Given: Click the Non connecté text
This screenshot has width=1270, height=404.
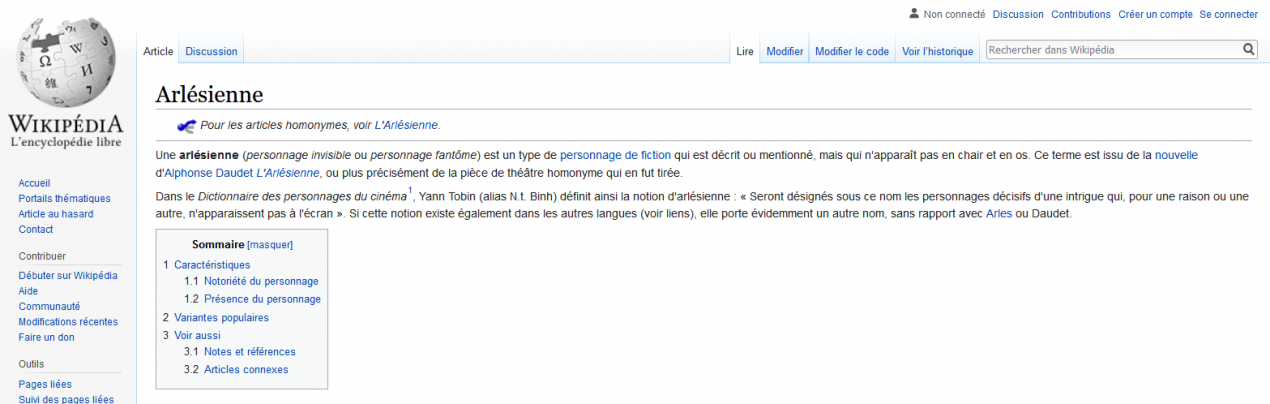Looking at the screenshot, I should [x=955, y=14].
